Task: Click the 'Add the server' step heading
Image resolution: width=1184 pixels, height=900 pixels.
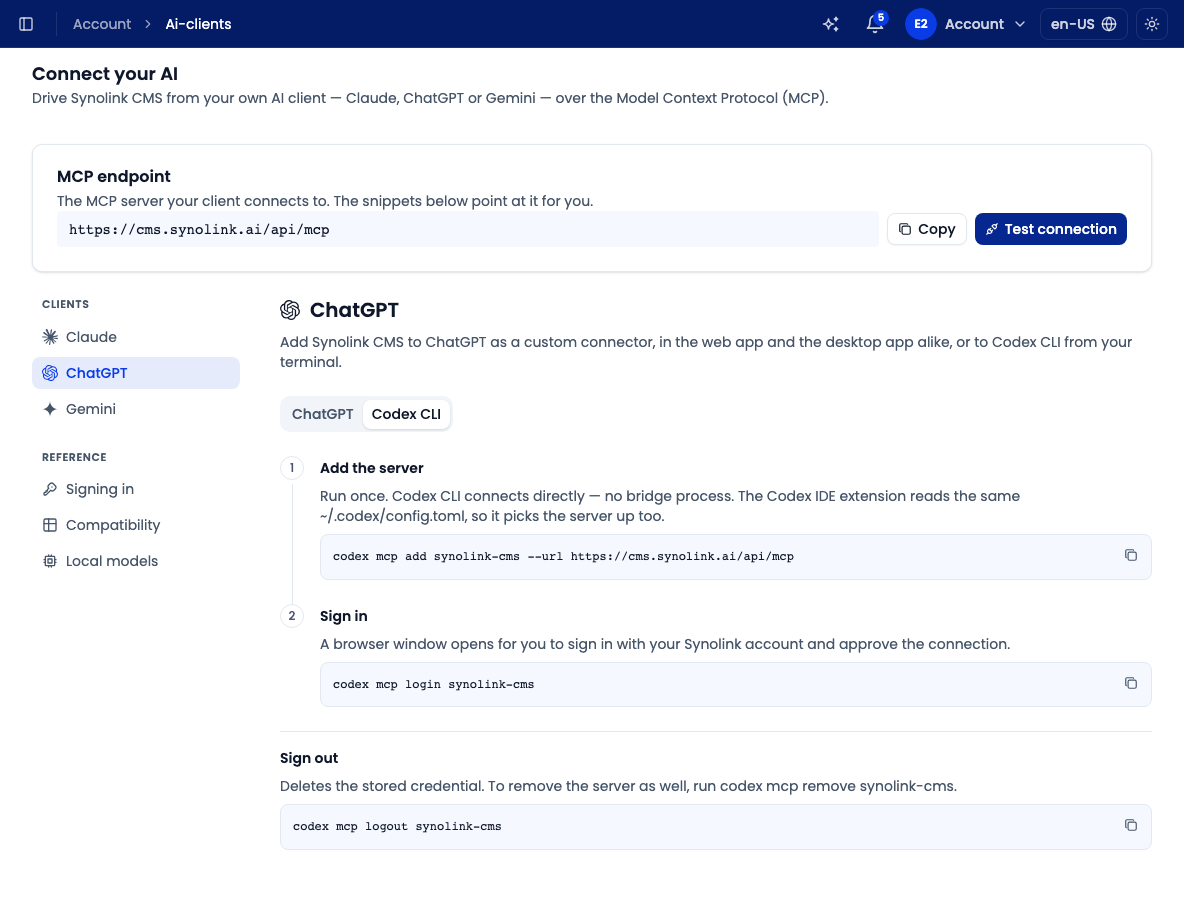Action: point(372,468)
